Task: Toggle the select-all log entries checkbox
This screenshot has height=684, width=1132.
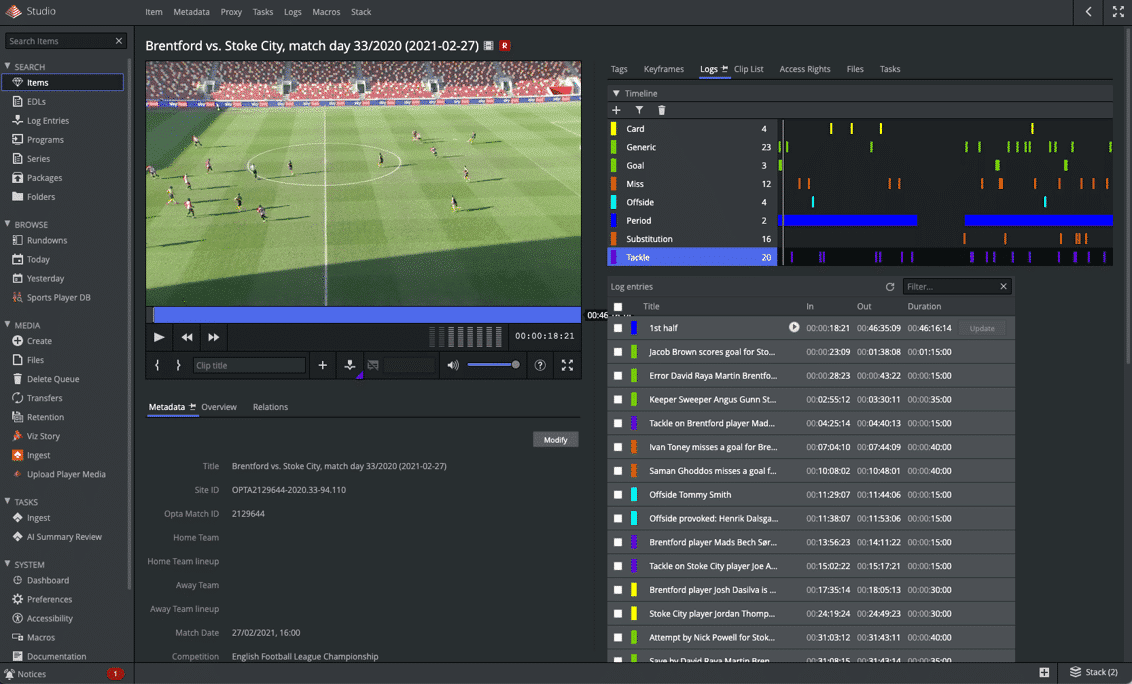Action: [x=618, y=307]
